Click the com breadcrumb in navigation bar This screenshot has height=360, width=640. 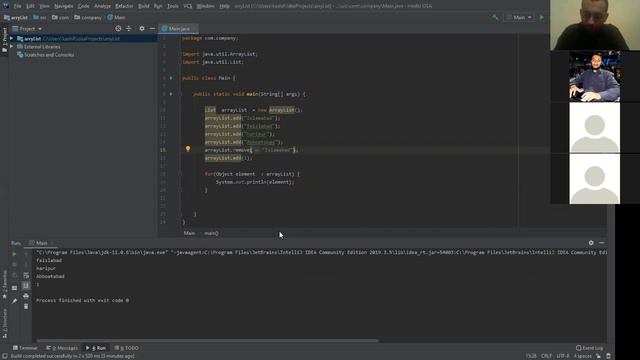click(x=60, y=18)
